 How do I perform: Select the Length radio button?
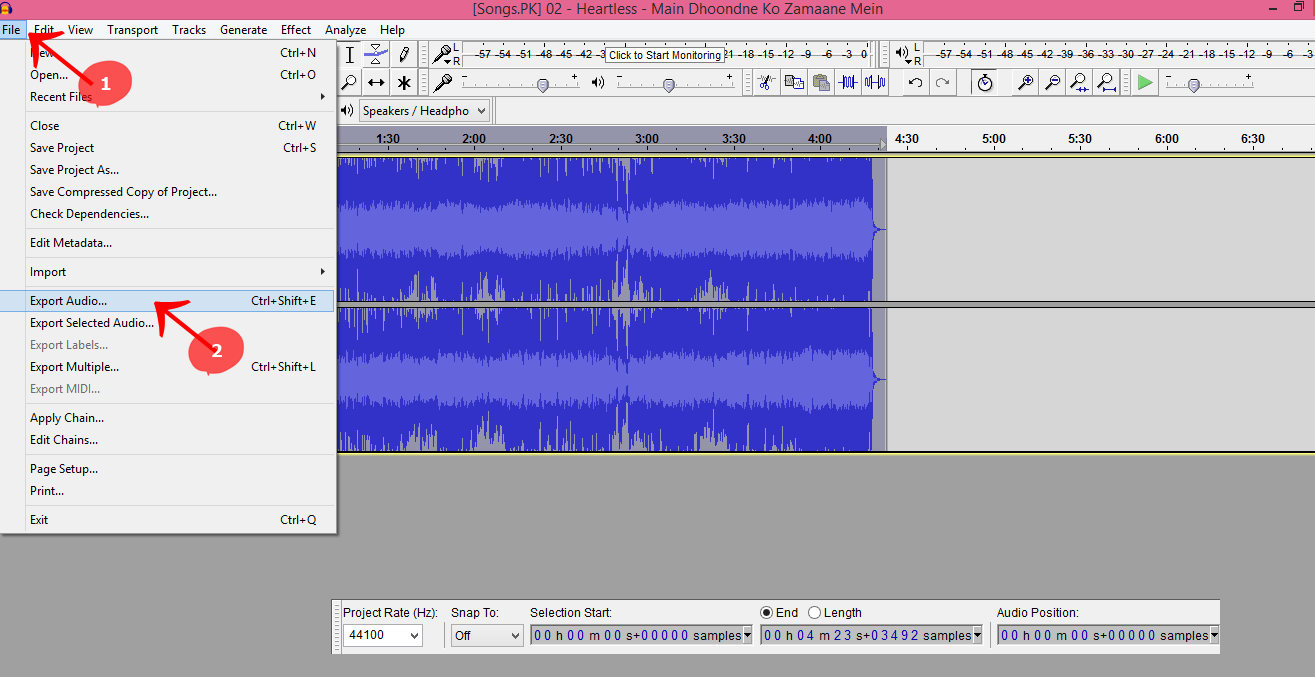pyautogui.click(x=814, y=612)
